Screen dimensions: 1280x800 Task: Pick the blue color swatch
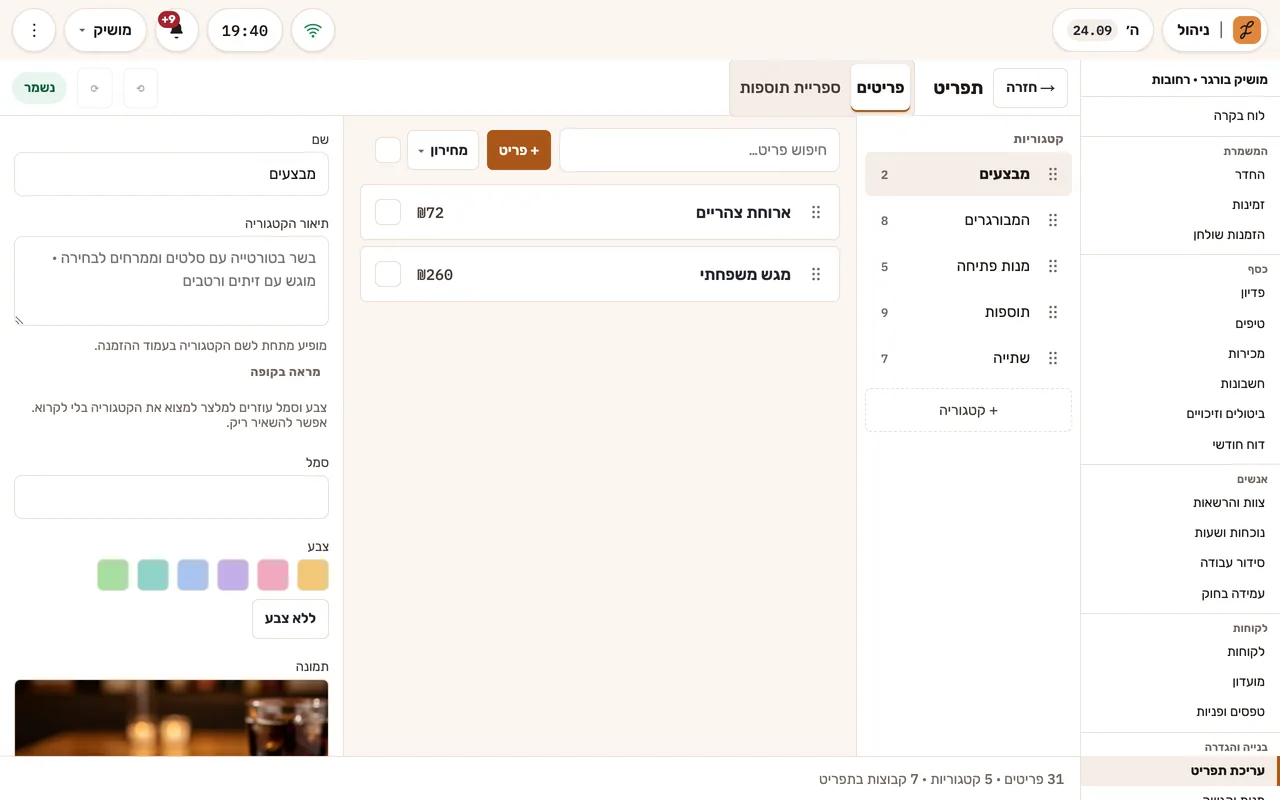193,575
